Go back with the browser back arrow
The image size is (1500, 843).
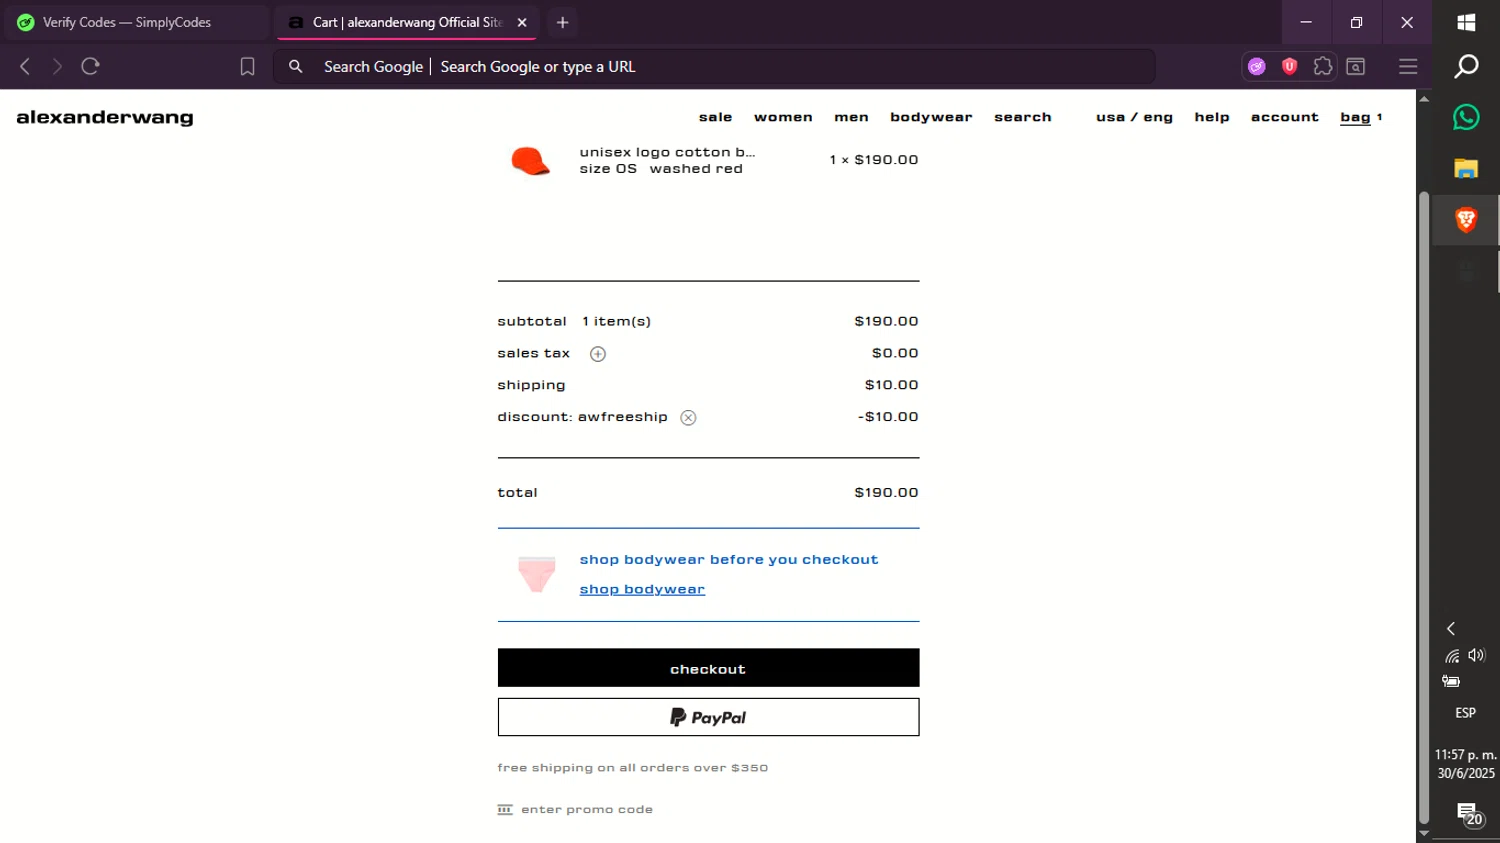point(25,67)
